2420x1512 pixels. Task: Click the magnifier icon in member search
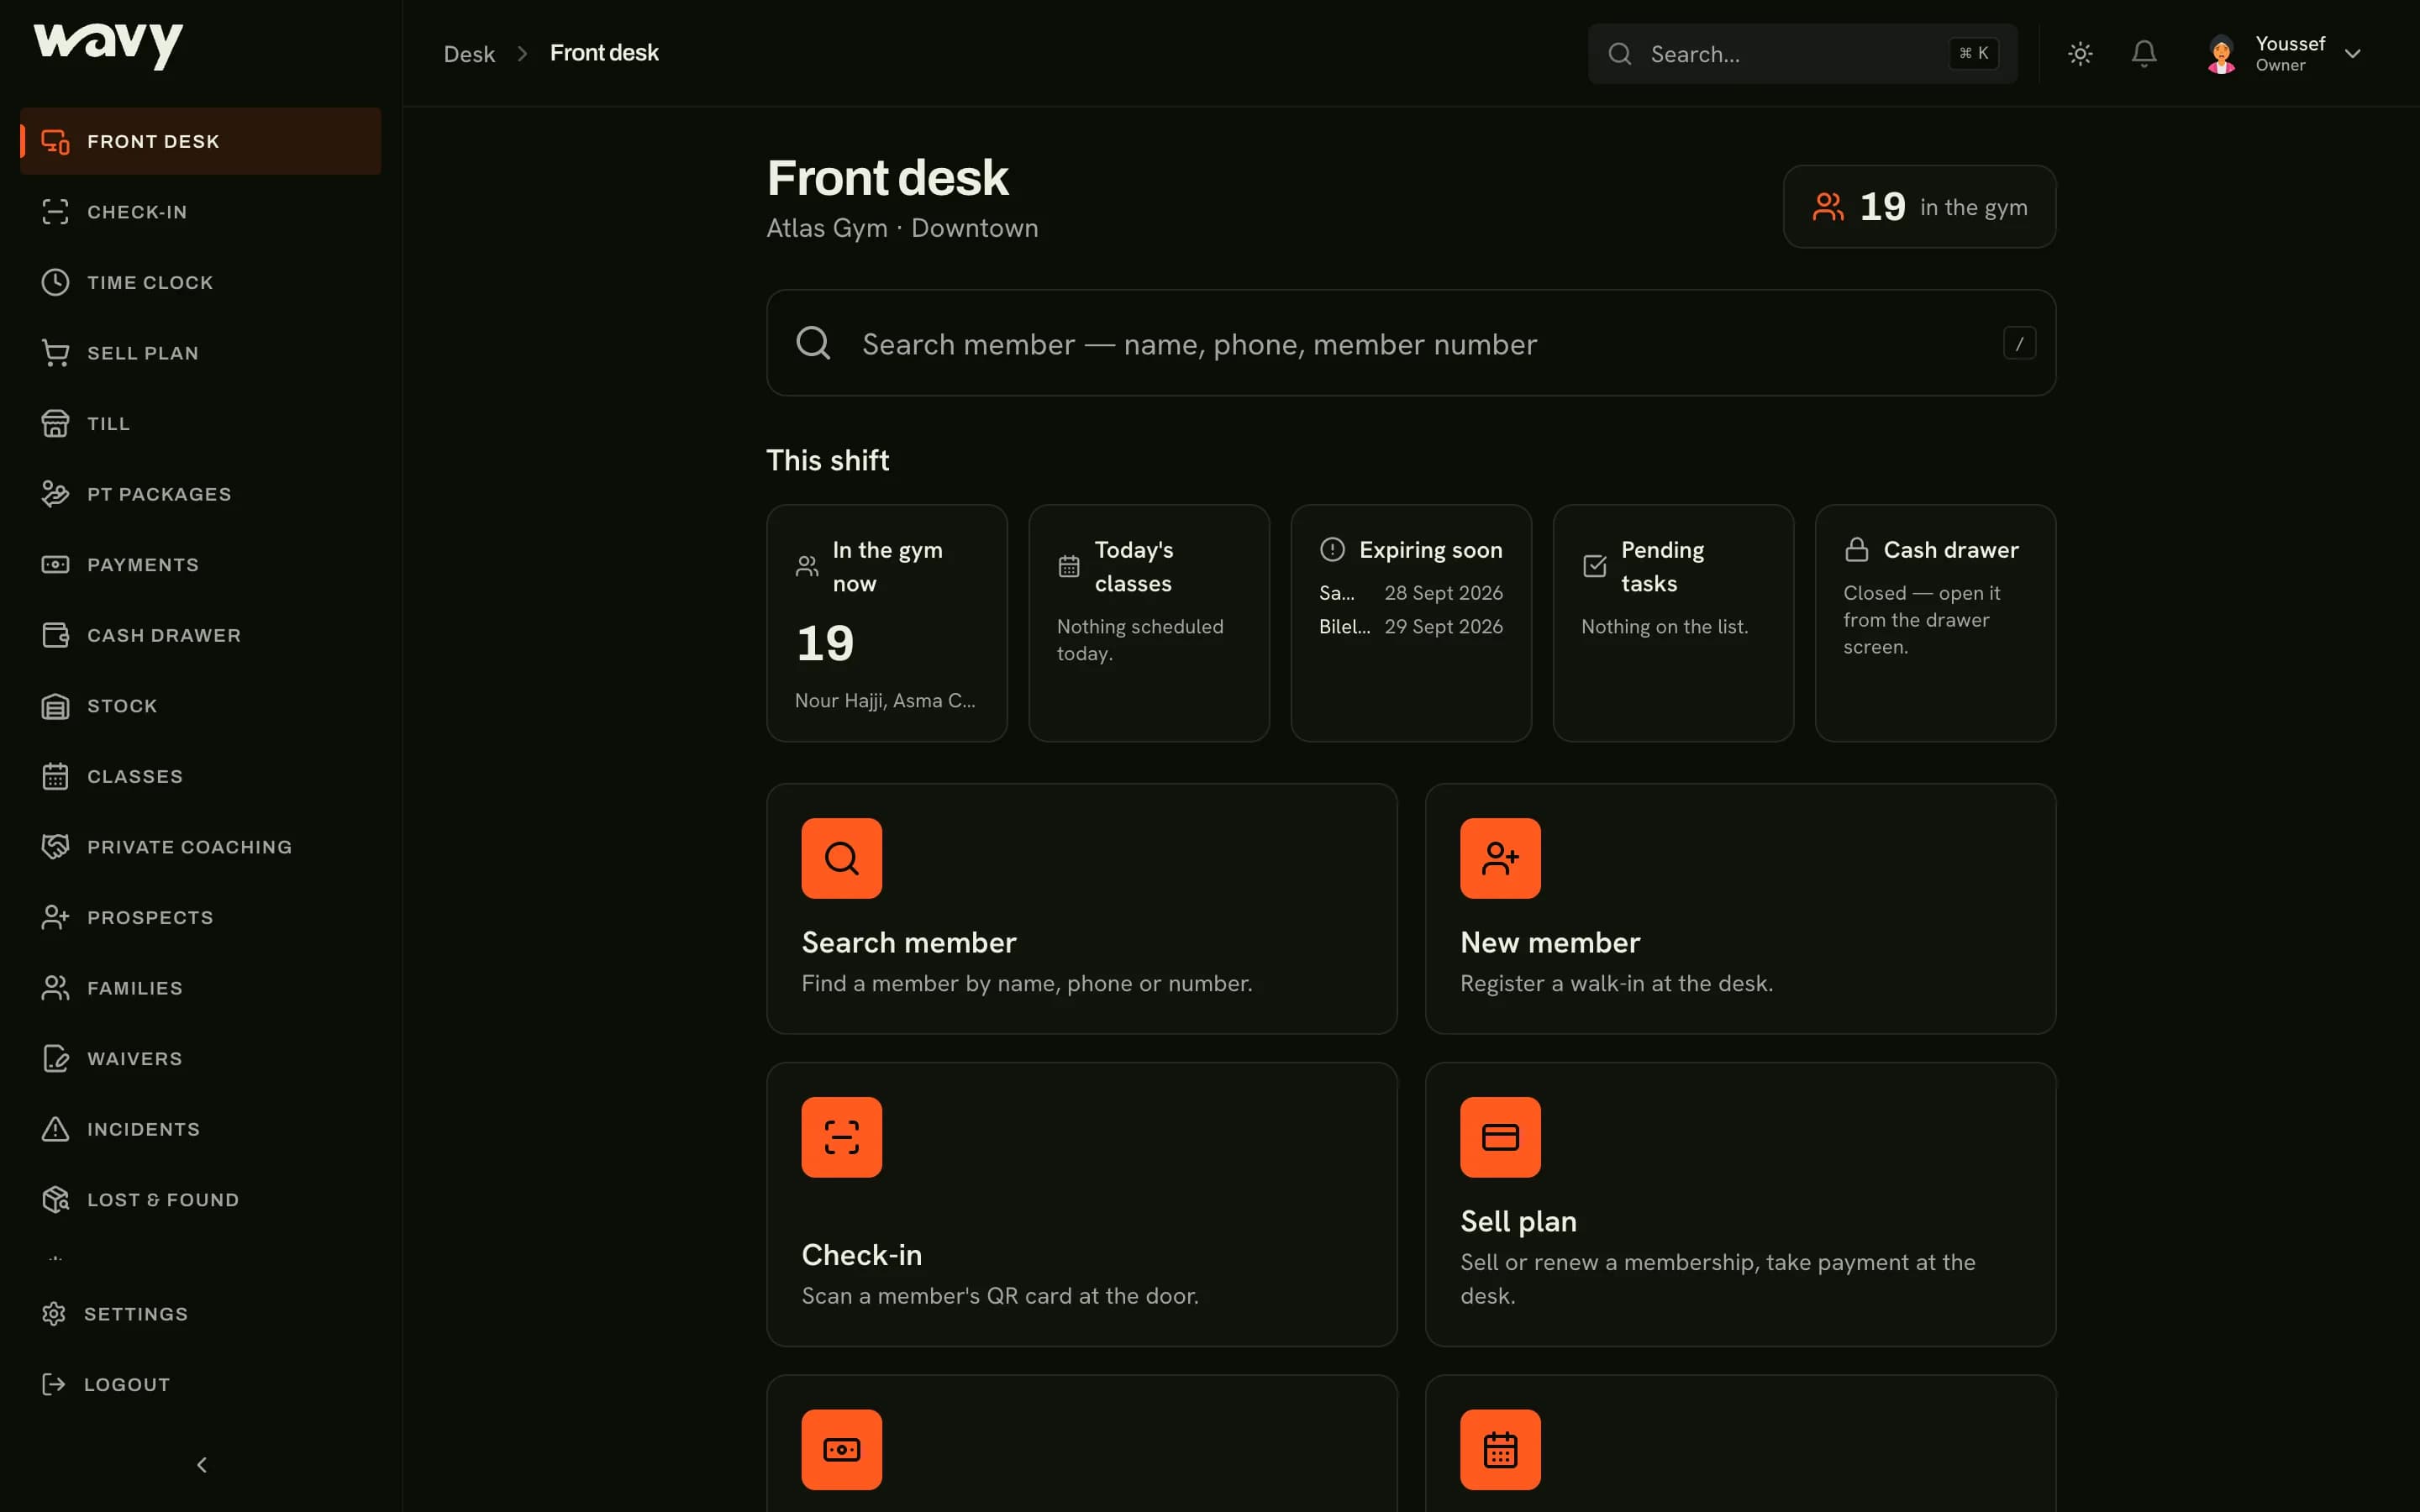pos(813,343)
